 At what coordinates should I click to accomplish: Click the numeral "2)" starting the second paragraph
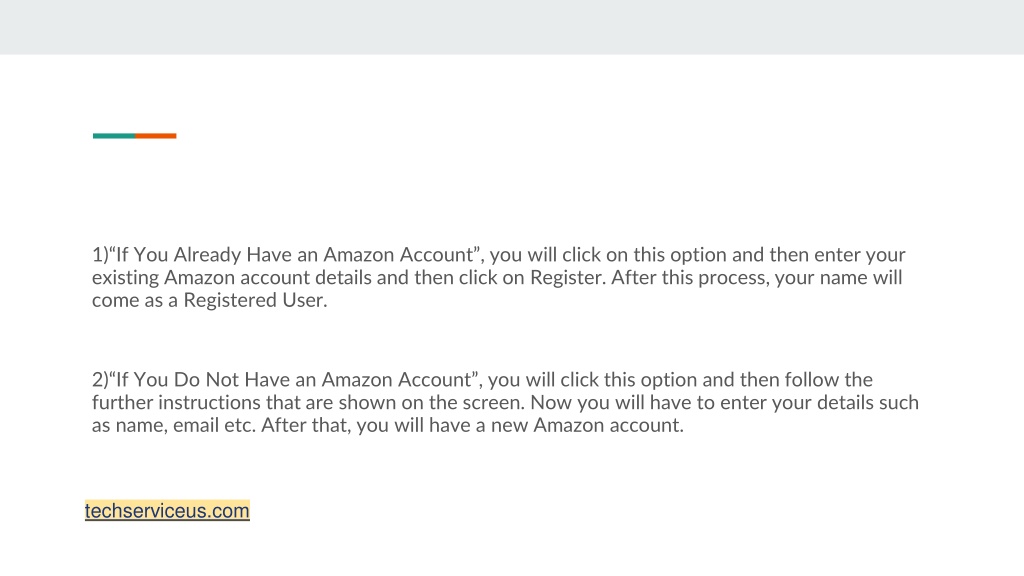click(100, 379)
